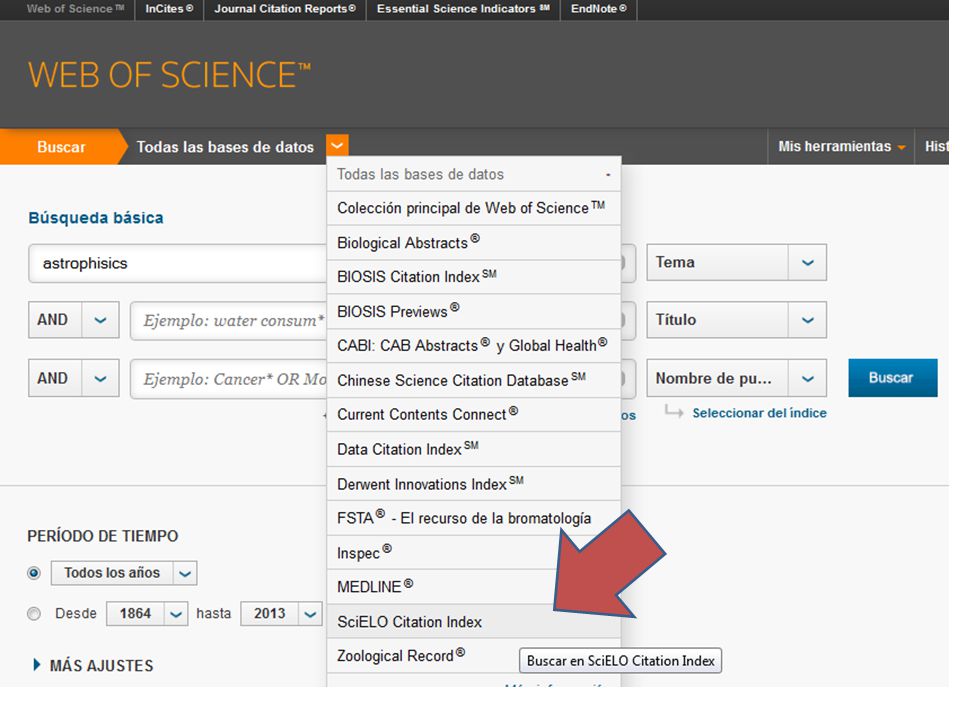
Task: Choose 'SciELO Citation Index' database
Action: coord(474,621)
